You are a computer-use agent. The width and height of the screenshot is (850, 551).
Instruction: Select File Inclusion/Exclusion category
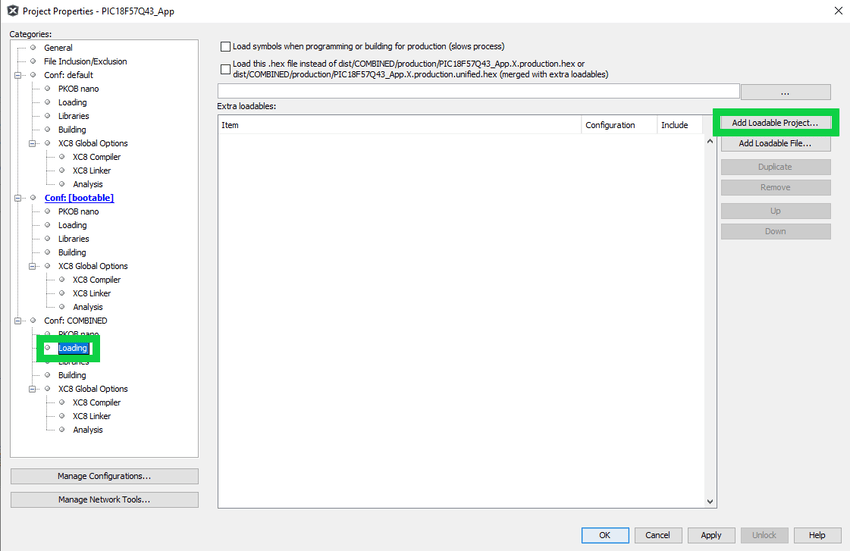coord(85,61)
